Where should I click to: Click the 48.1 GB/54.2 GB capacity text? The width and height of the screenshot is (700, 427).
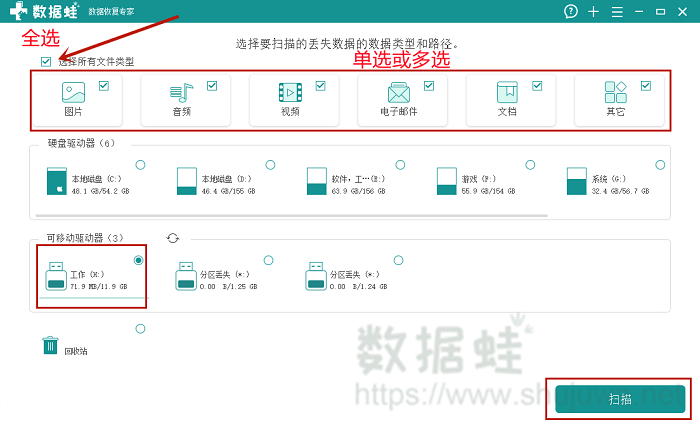click(x=100, y=191)
